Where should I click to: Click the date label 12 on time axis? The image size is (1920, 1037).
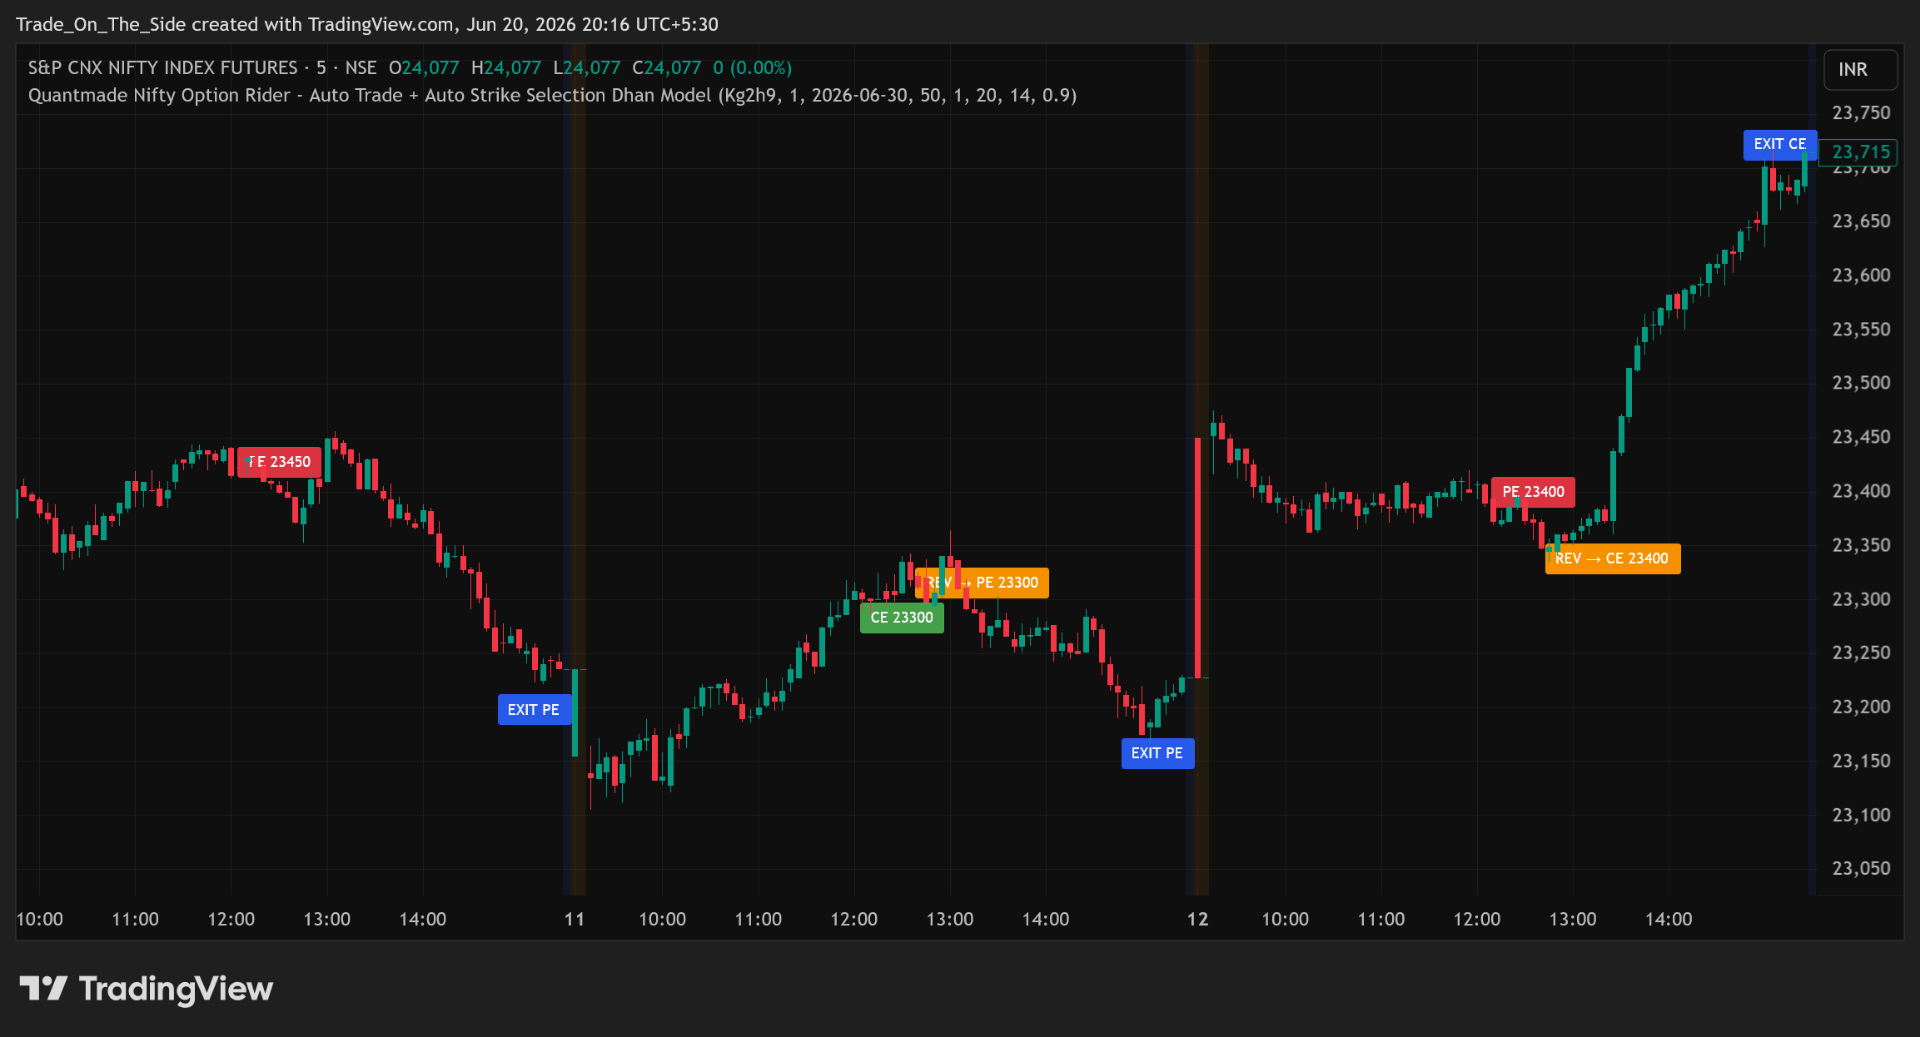[x=1197, y=919]
